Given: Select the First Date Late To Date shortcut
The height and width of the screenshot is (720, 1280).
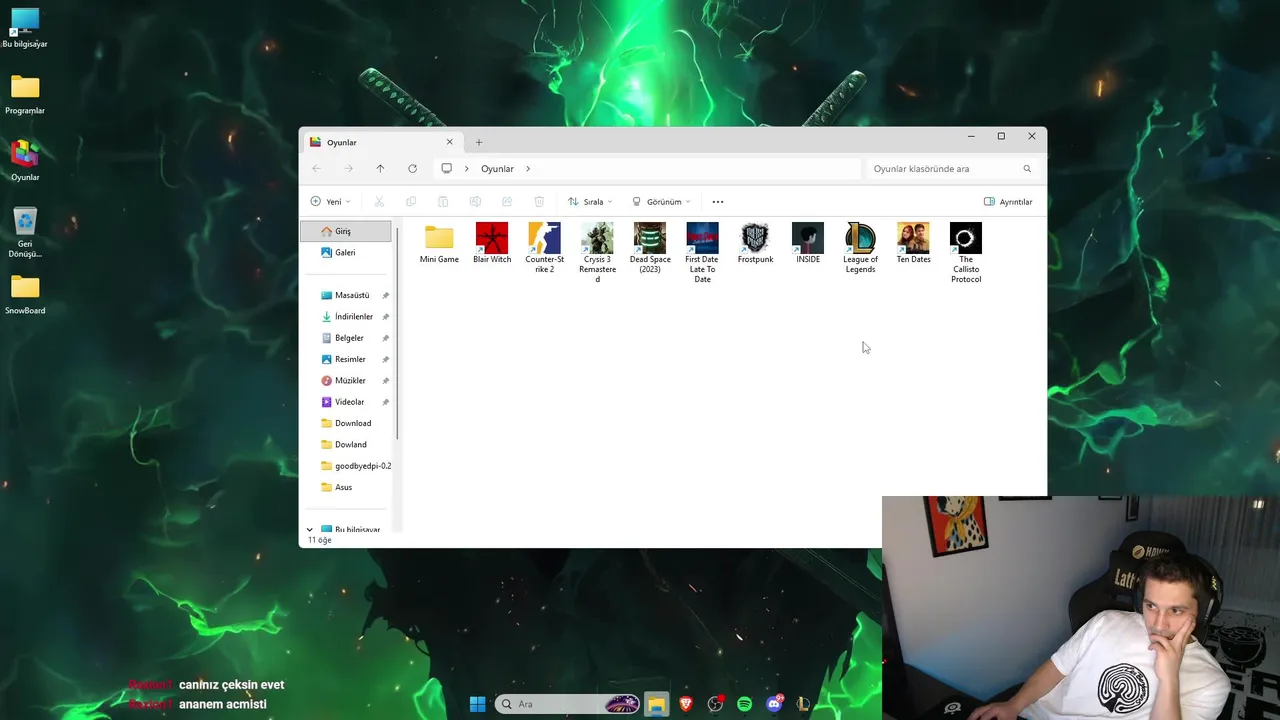Looking at the screenshot, I should click(702, 253).
